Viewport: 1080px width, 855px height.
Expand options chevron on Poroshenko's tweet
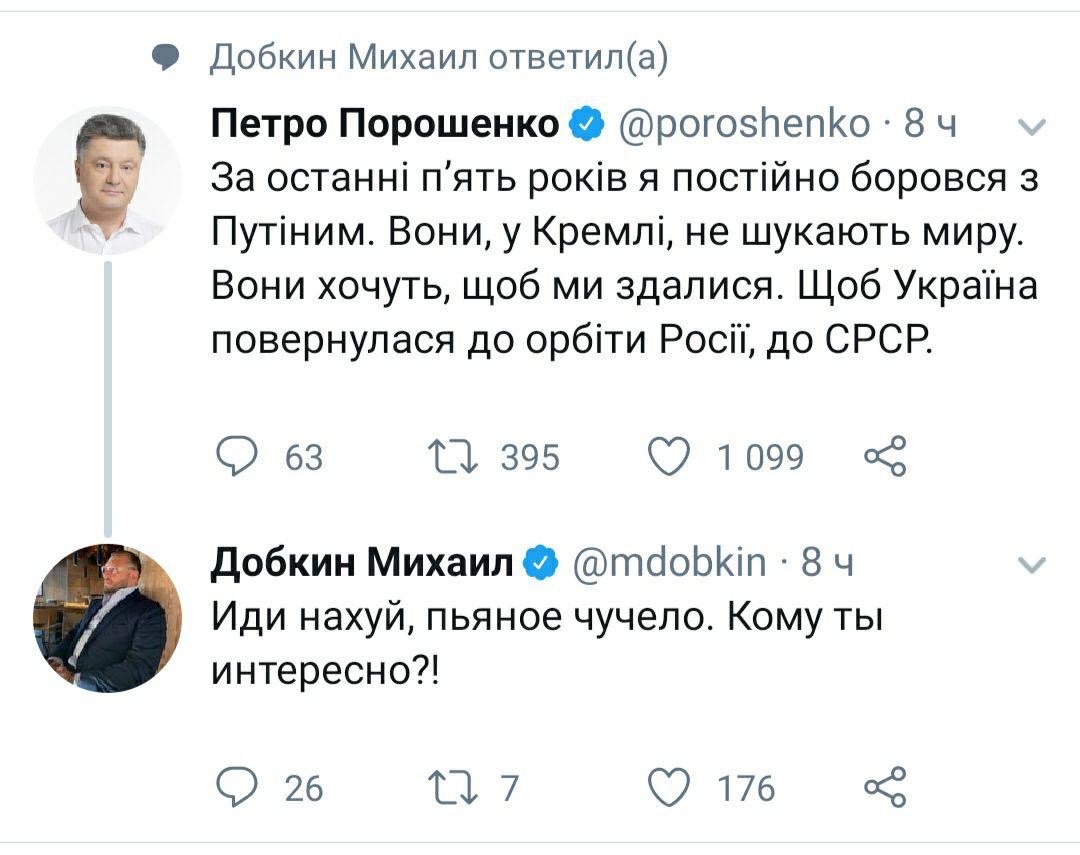coord(1031,127)
